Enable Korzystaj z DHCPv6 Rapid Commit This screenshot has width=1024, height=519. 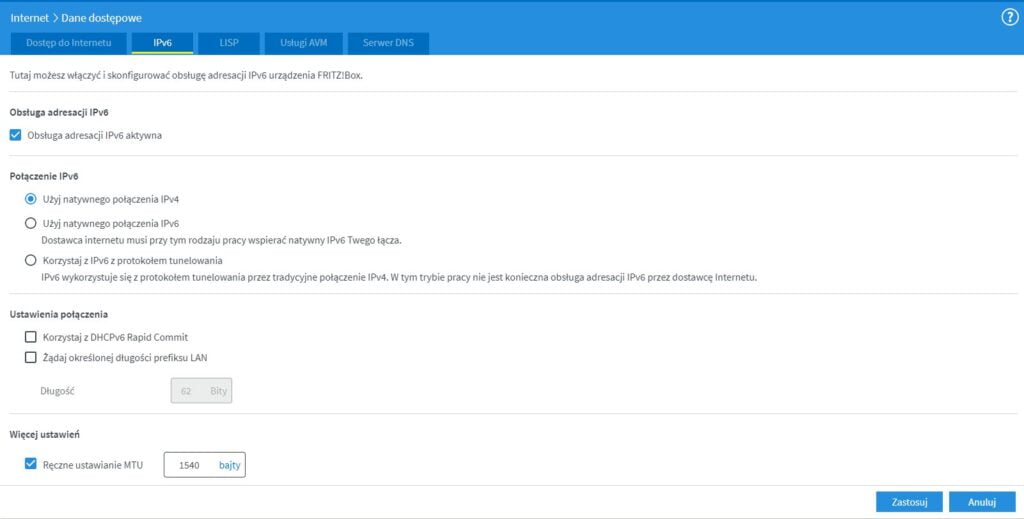tap(30, 337)
